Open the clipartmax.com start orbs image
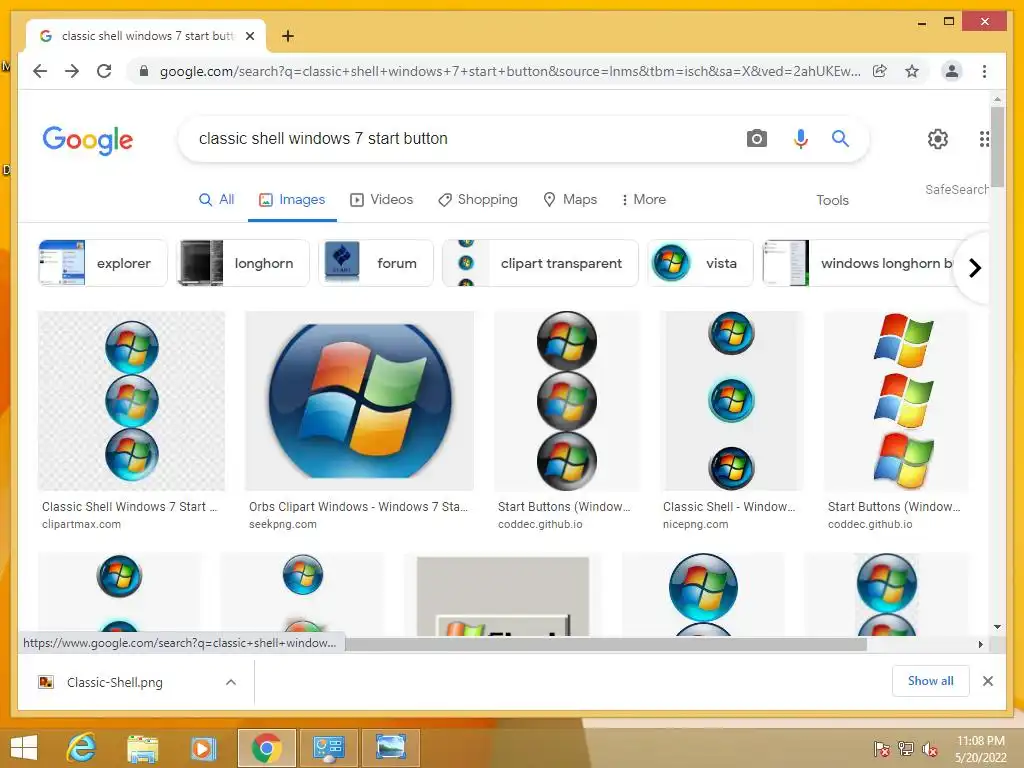This screenshot has width=1024, height=768. click(131, 400)
